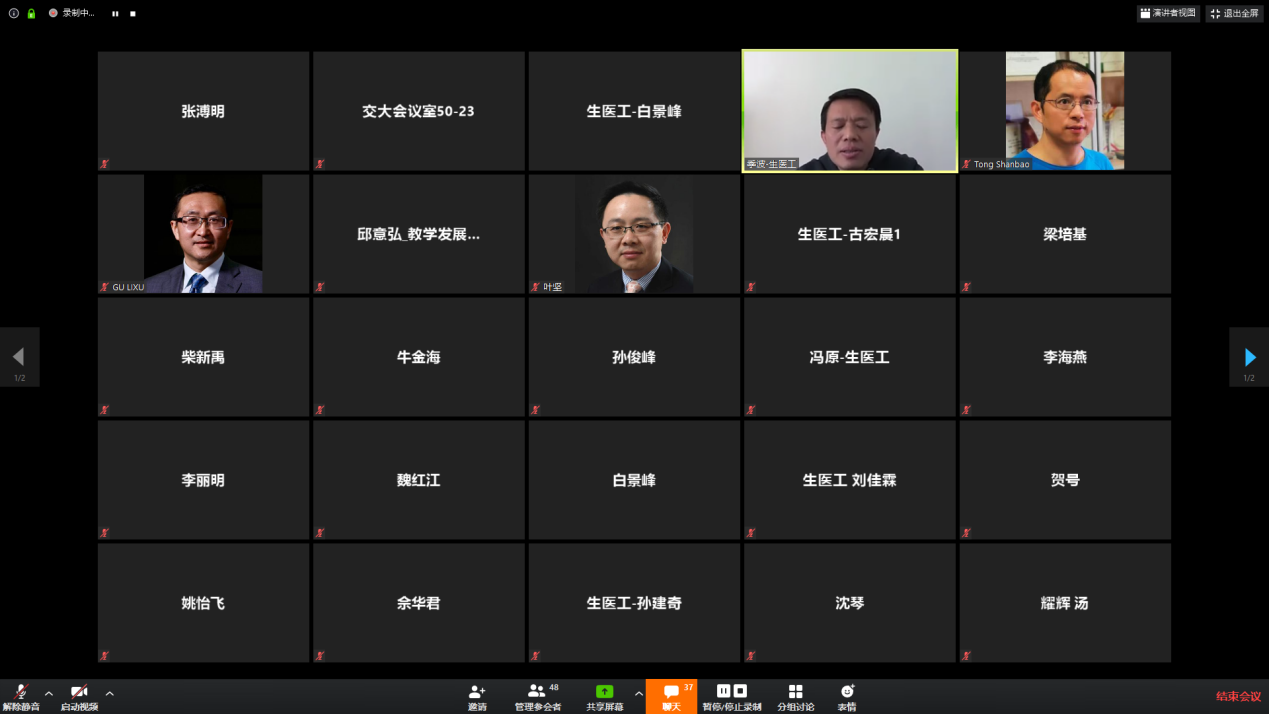
Task: Select Tong Shanbao's video thumbnail
Action: click(x=1064, y=110)
